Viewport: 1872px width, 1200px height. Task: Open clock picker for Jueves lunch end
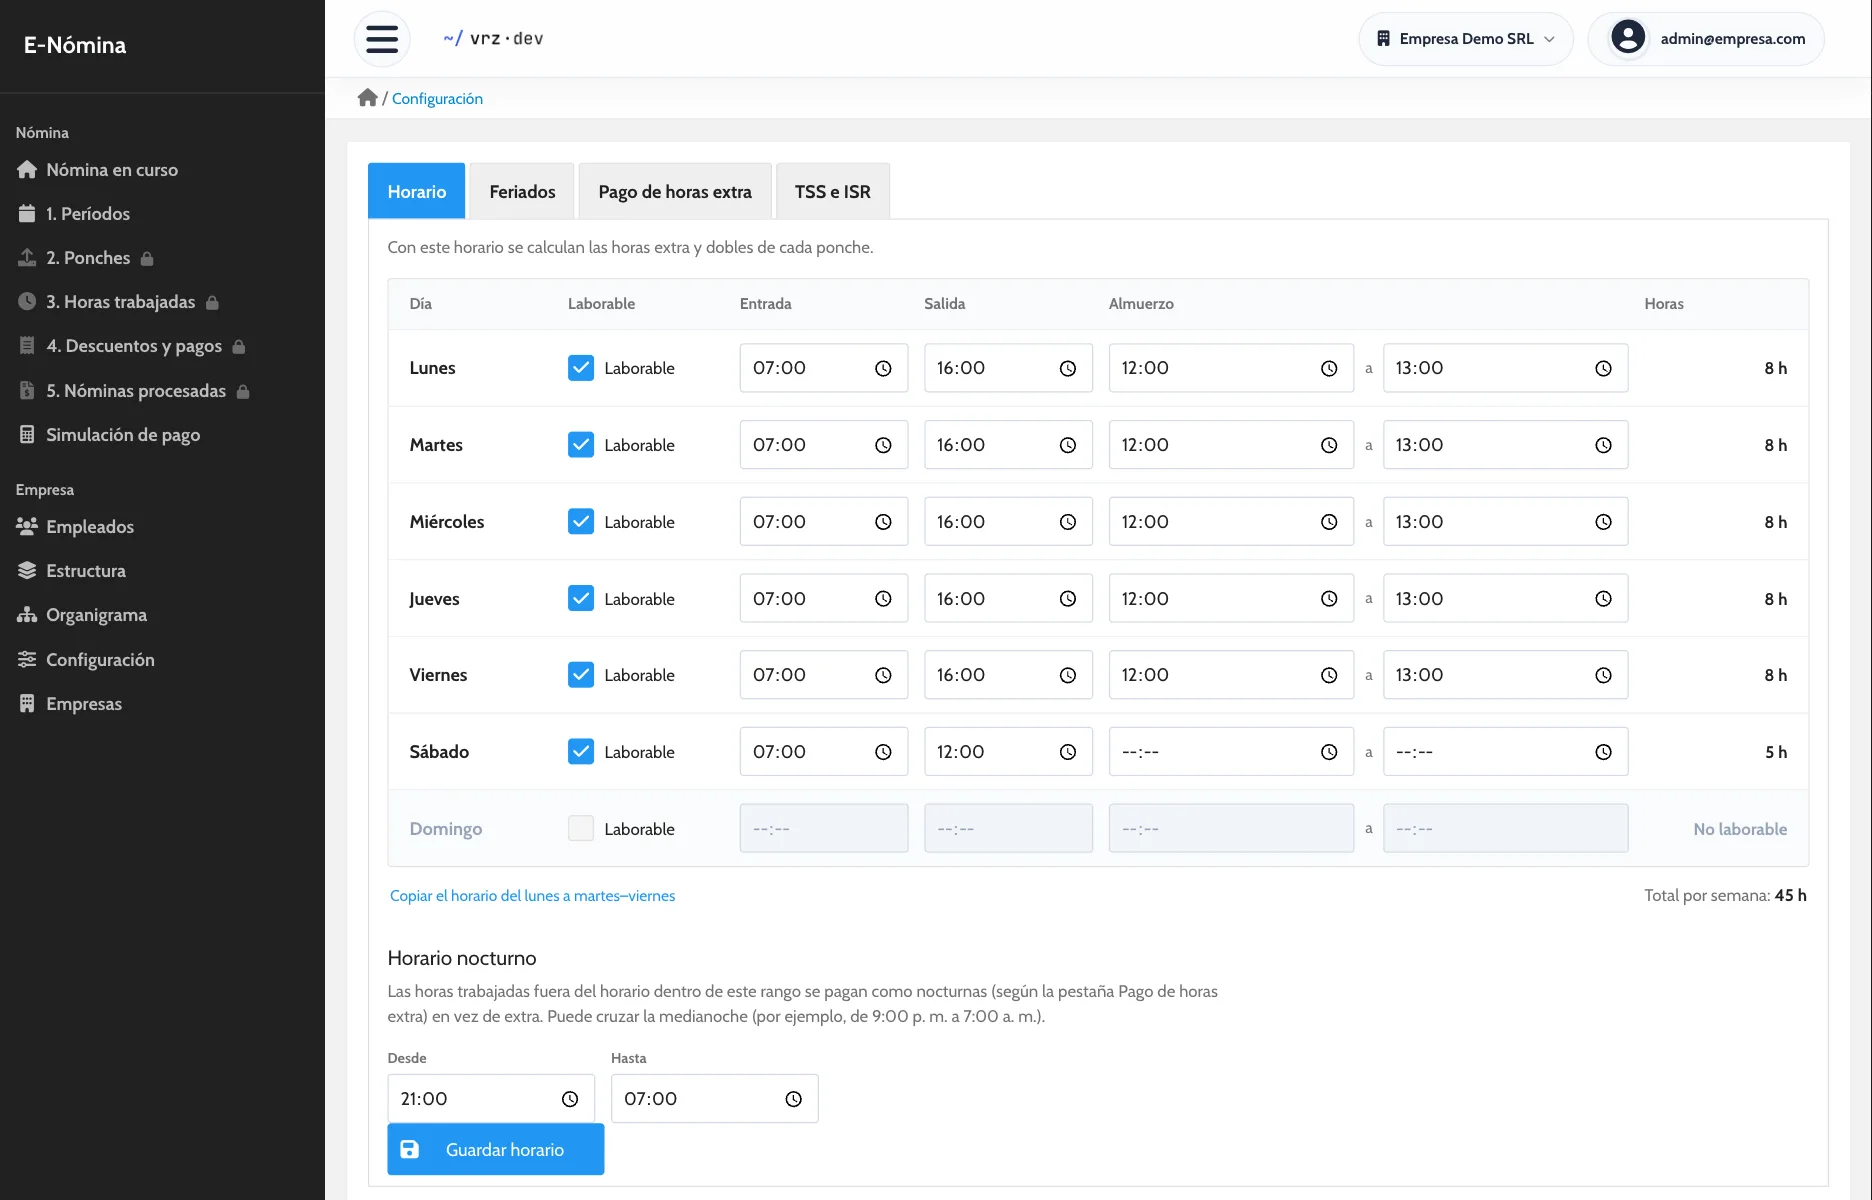[1603, 599]
